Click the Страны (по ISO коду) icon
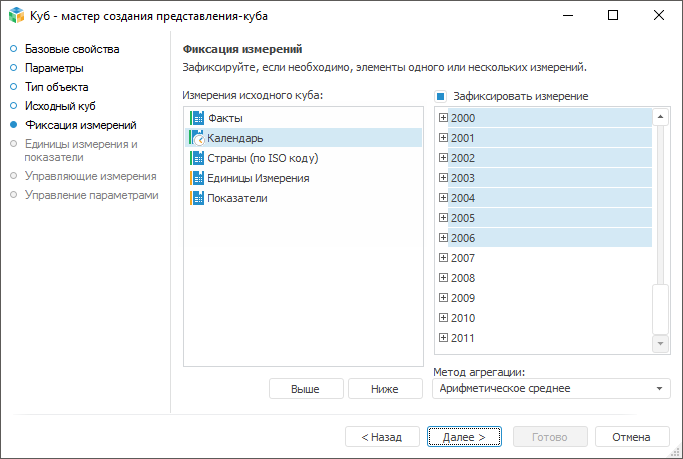Viewport: 683px width, 459px height. coord(196,158)
